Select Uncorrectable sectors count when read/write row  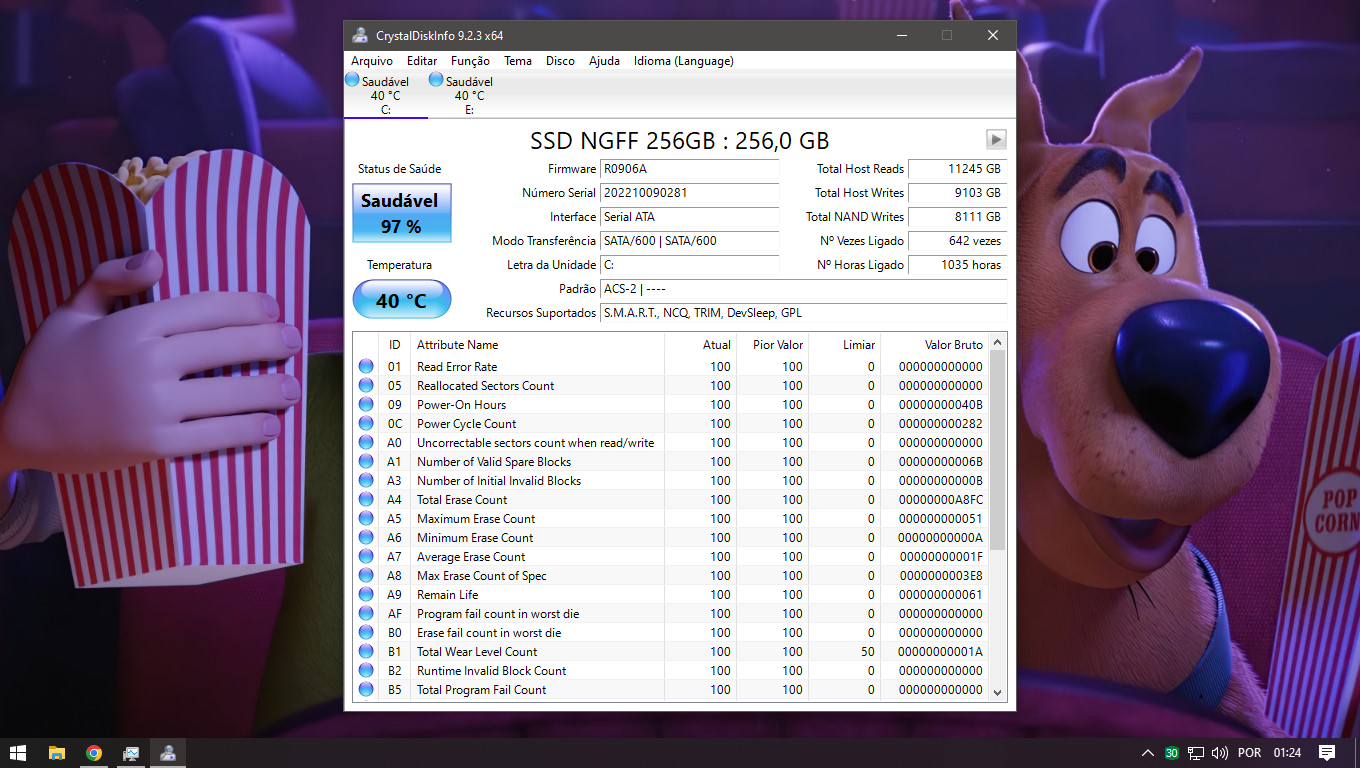pos(670,443)
